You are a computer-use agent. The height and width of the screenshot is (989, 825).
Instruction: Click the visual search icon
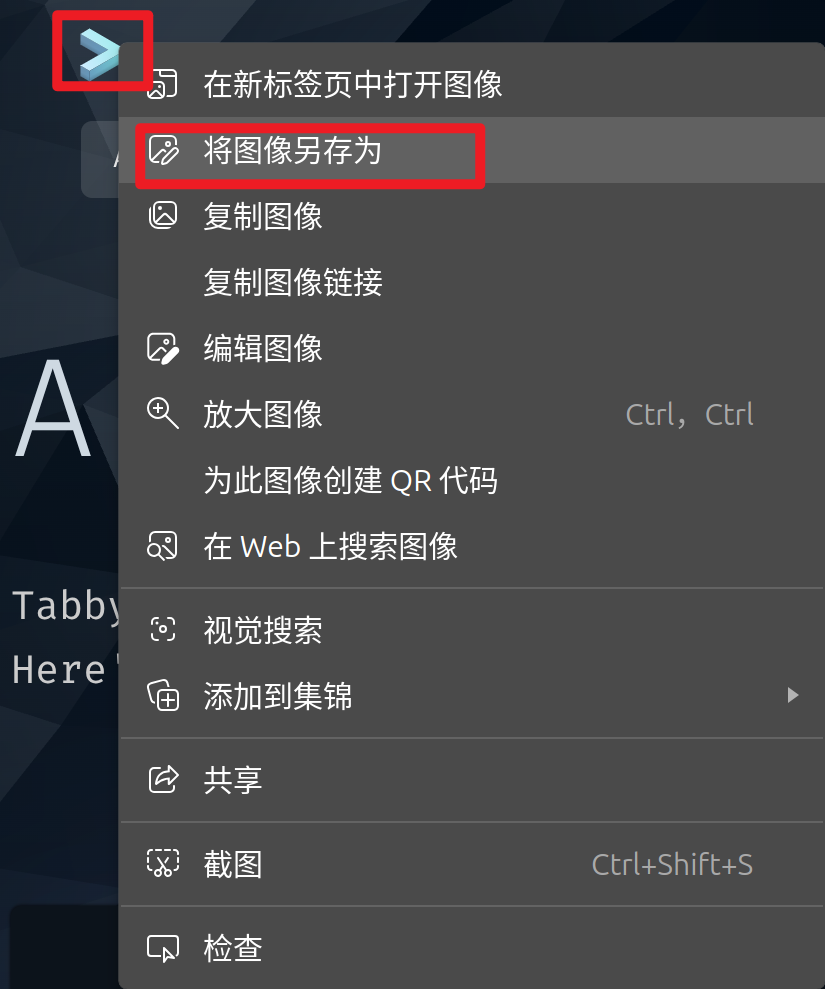pyautogui.click(x=163, y=629)
